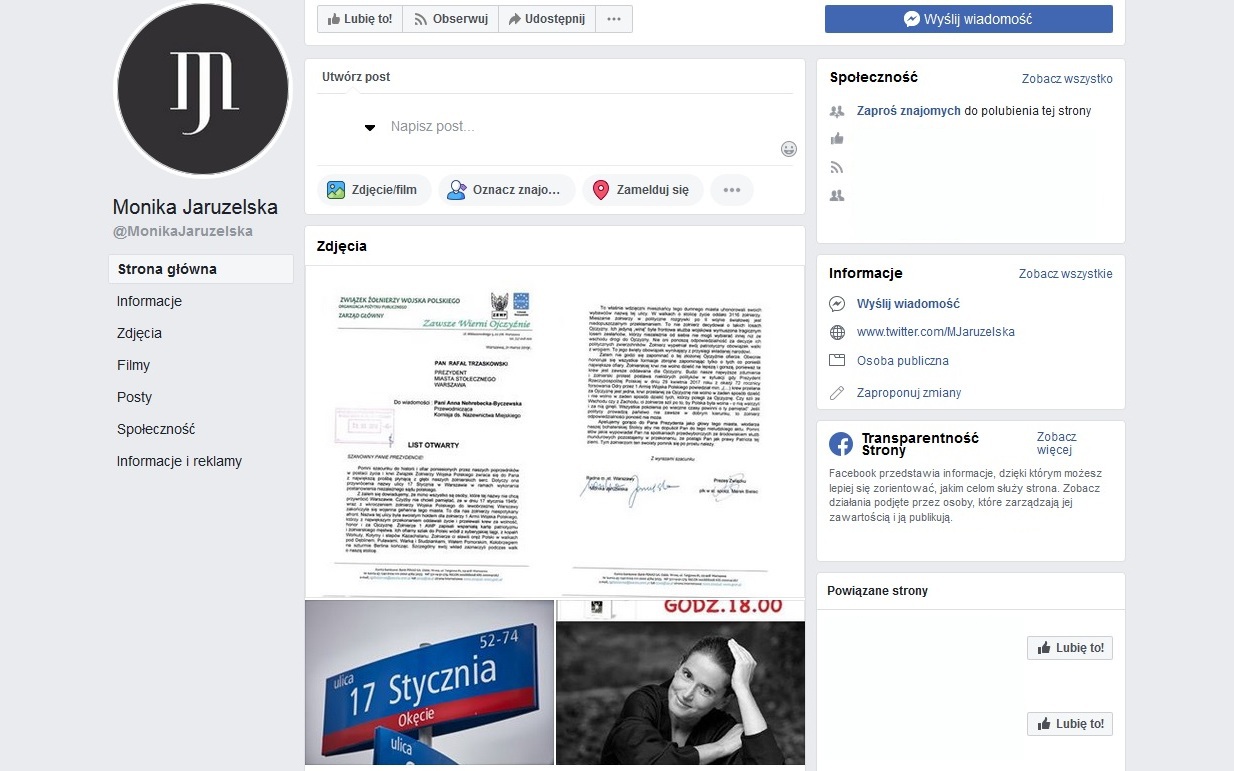Click Zobacz wszystkie in the Informacje panel
The height and width of the screenshot is (771, 1234).
point(1066,274)
